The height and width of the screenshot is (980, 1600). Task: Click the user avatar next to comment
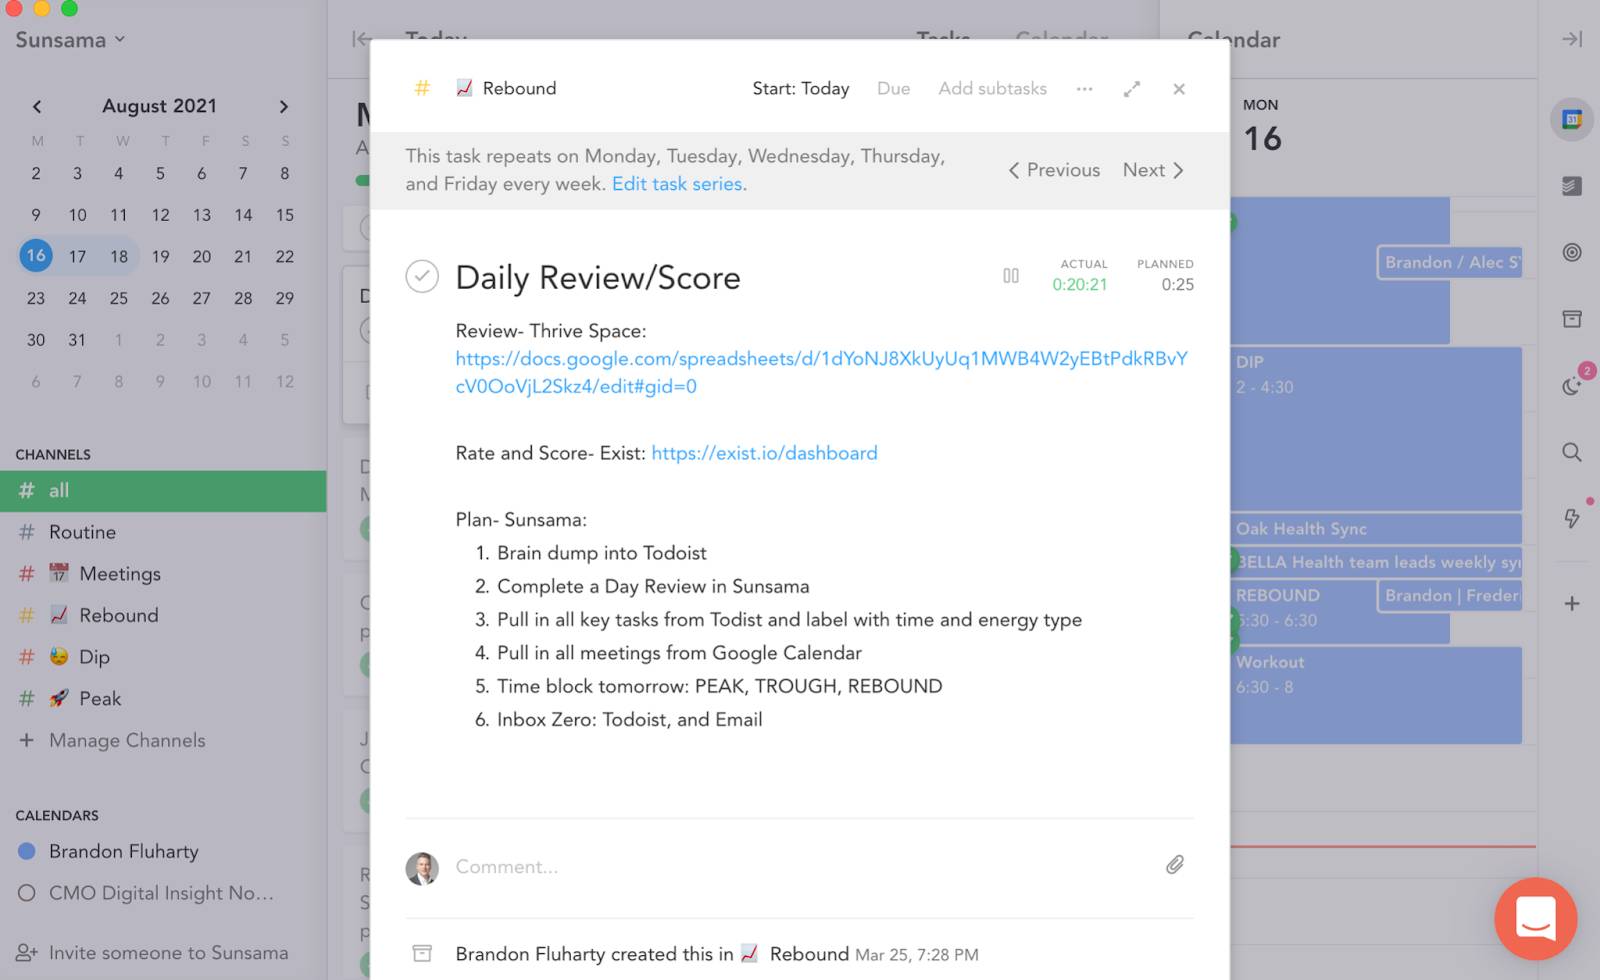pyautogui.click(x=422, y=868)
